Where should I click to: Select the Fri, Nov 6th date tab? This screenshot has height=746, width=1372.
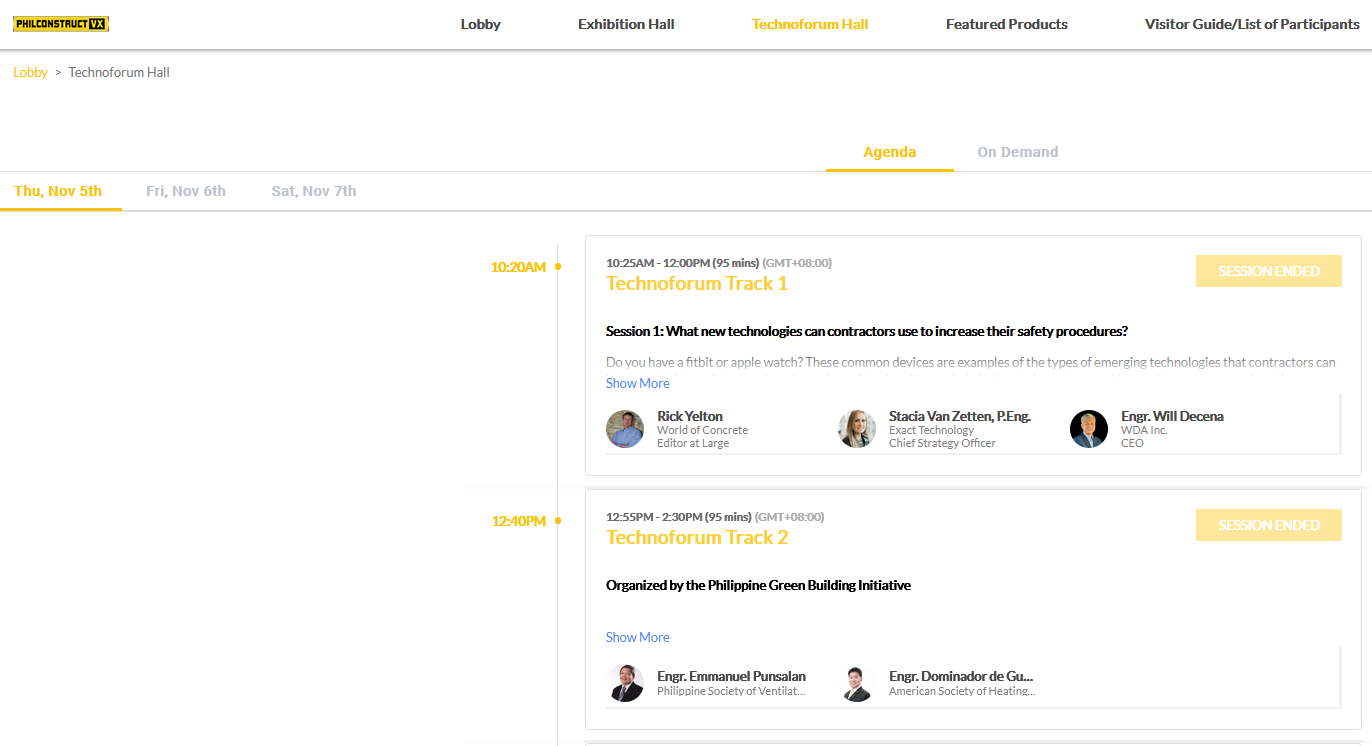186,191
